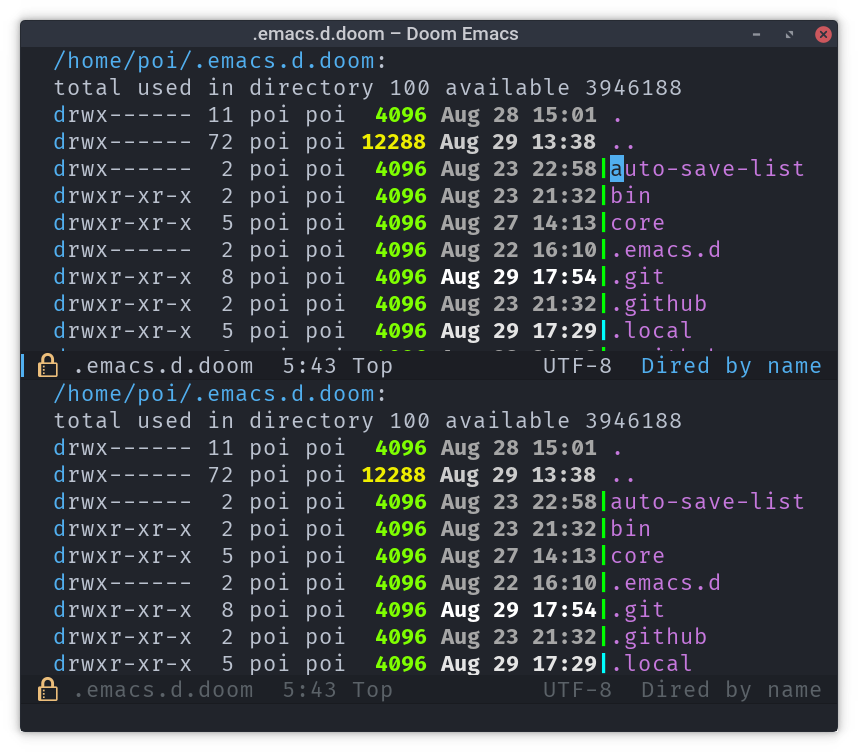This screenshot has height=752, width=858.
Task: Click 'Aug 29 17:54' date of .git, upper pane
Action: (518, 277)
